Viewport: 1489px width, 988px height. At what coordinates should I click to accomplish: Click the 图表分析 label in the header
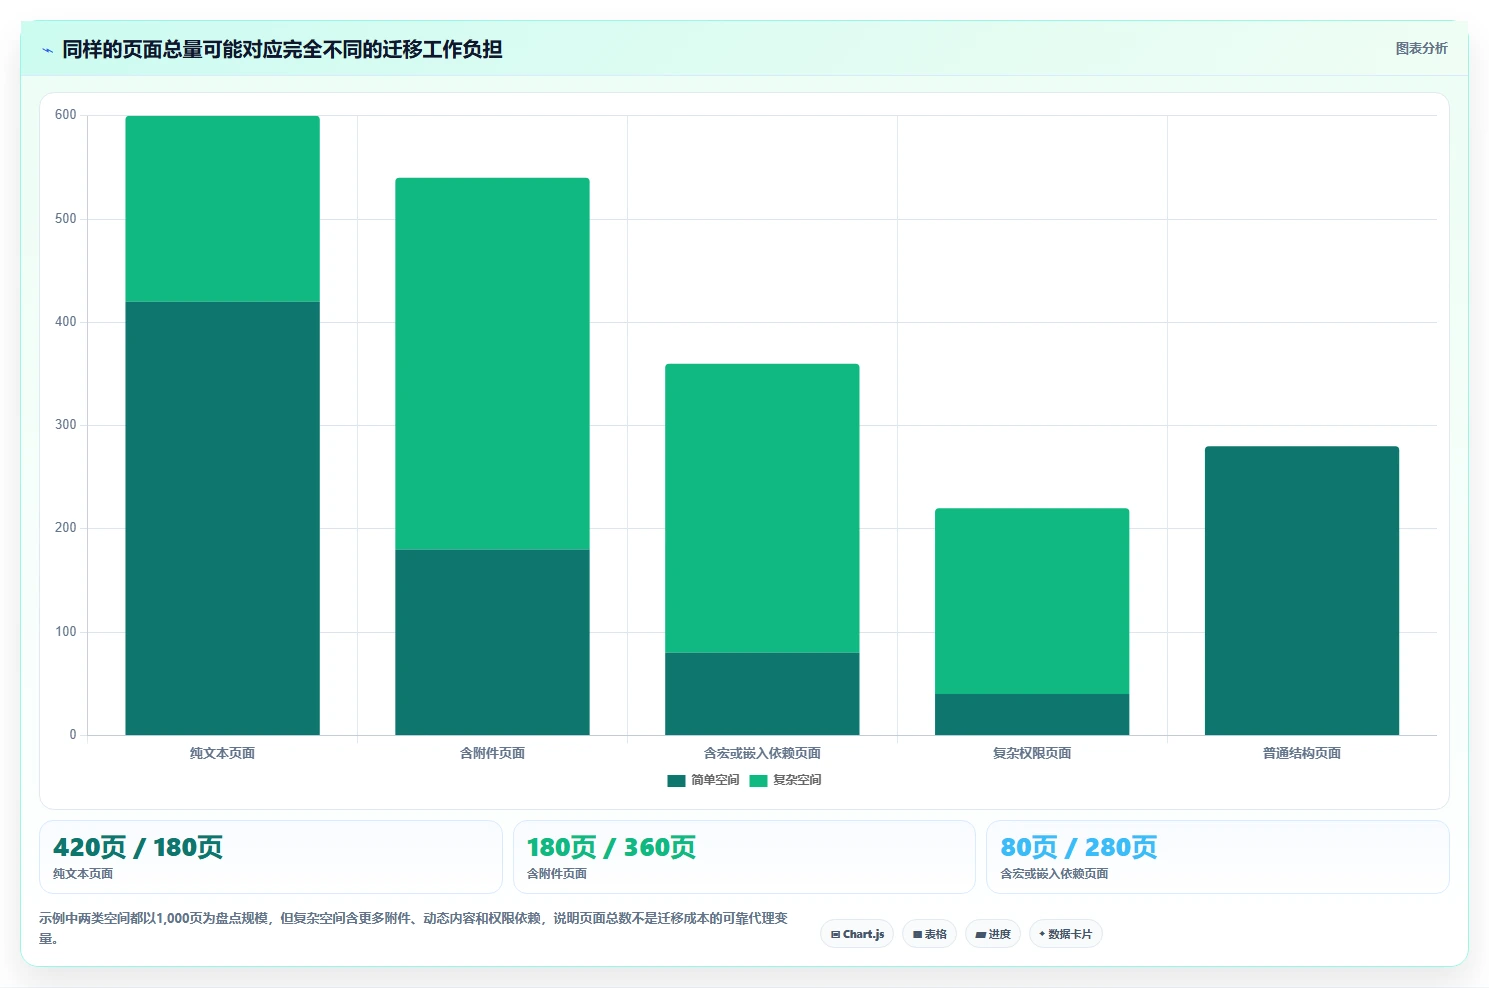click(x=1421, y=48)
